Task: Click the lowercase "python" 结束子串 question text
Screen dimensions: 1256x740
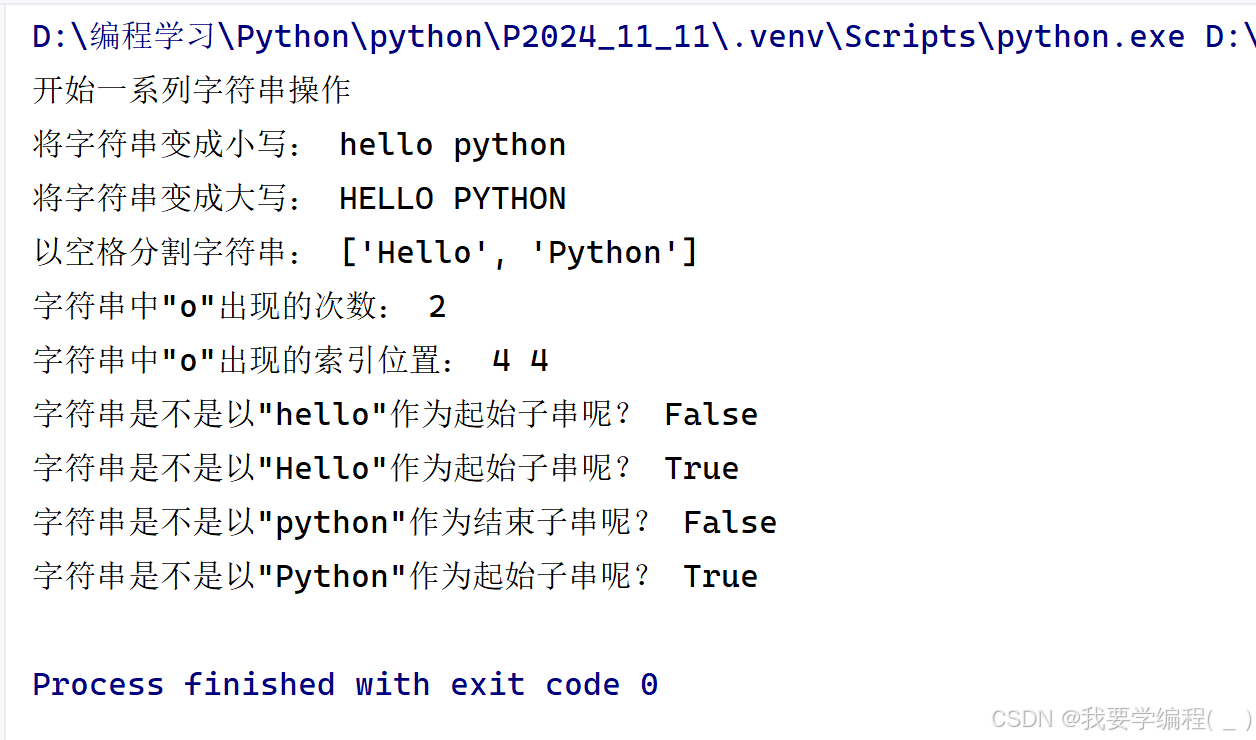Action: point(342,523)
